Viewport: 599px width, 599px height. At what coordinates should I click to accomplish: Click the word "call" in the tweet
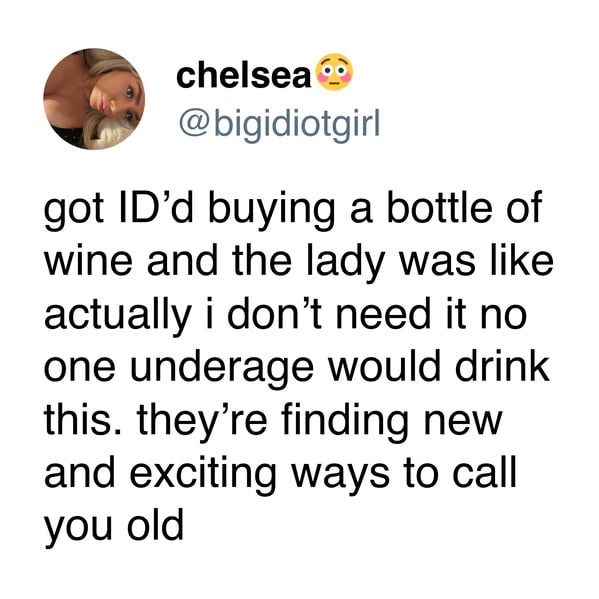(485, 471)
